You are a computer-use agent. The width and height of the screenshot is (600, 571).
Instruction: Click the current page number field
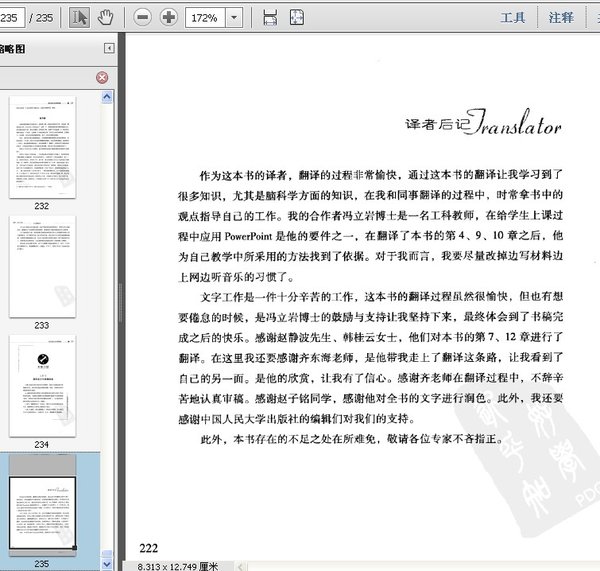pos(11,18)
